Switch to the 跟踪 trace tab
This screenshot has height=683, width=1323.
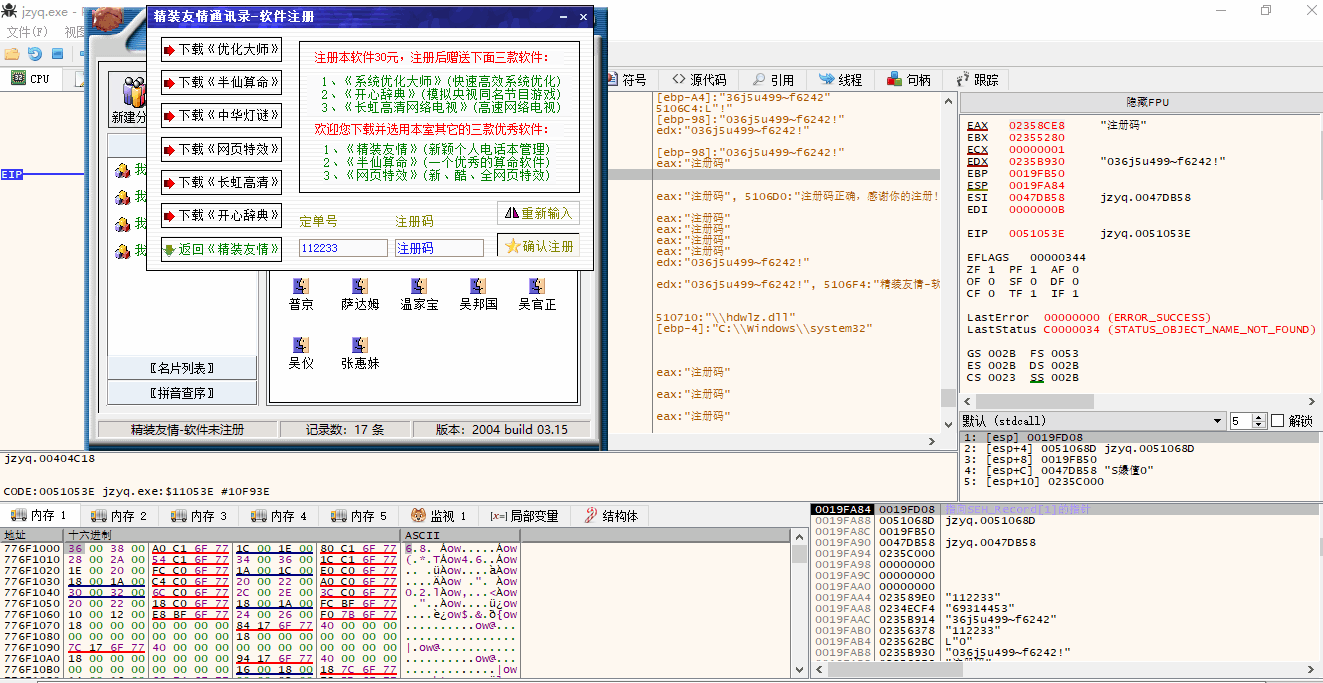click(977, 80)
